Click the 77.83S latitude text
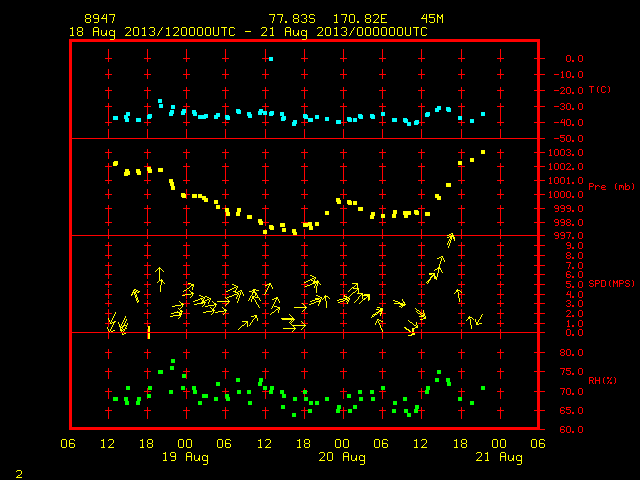Viewport: 640px width, 480px height. [x=292, y=19]
